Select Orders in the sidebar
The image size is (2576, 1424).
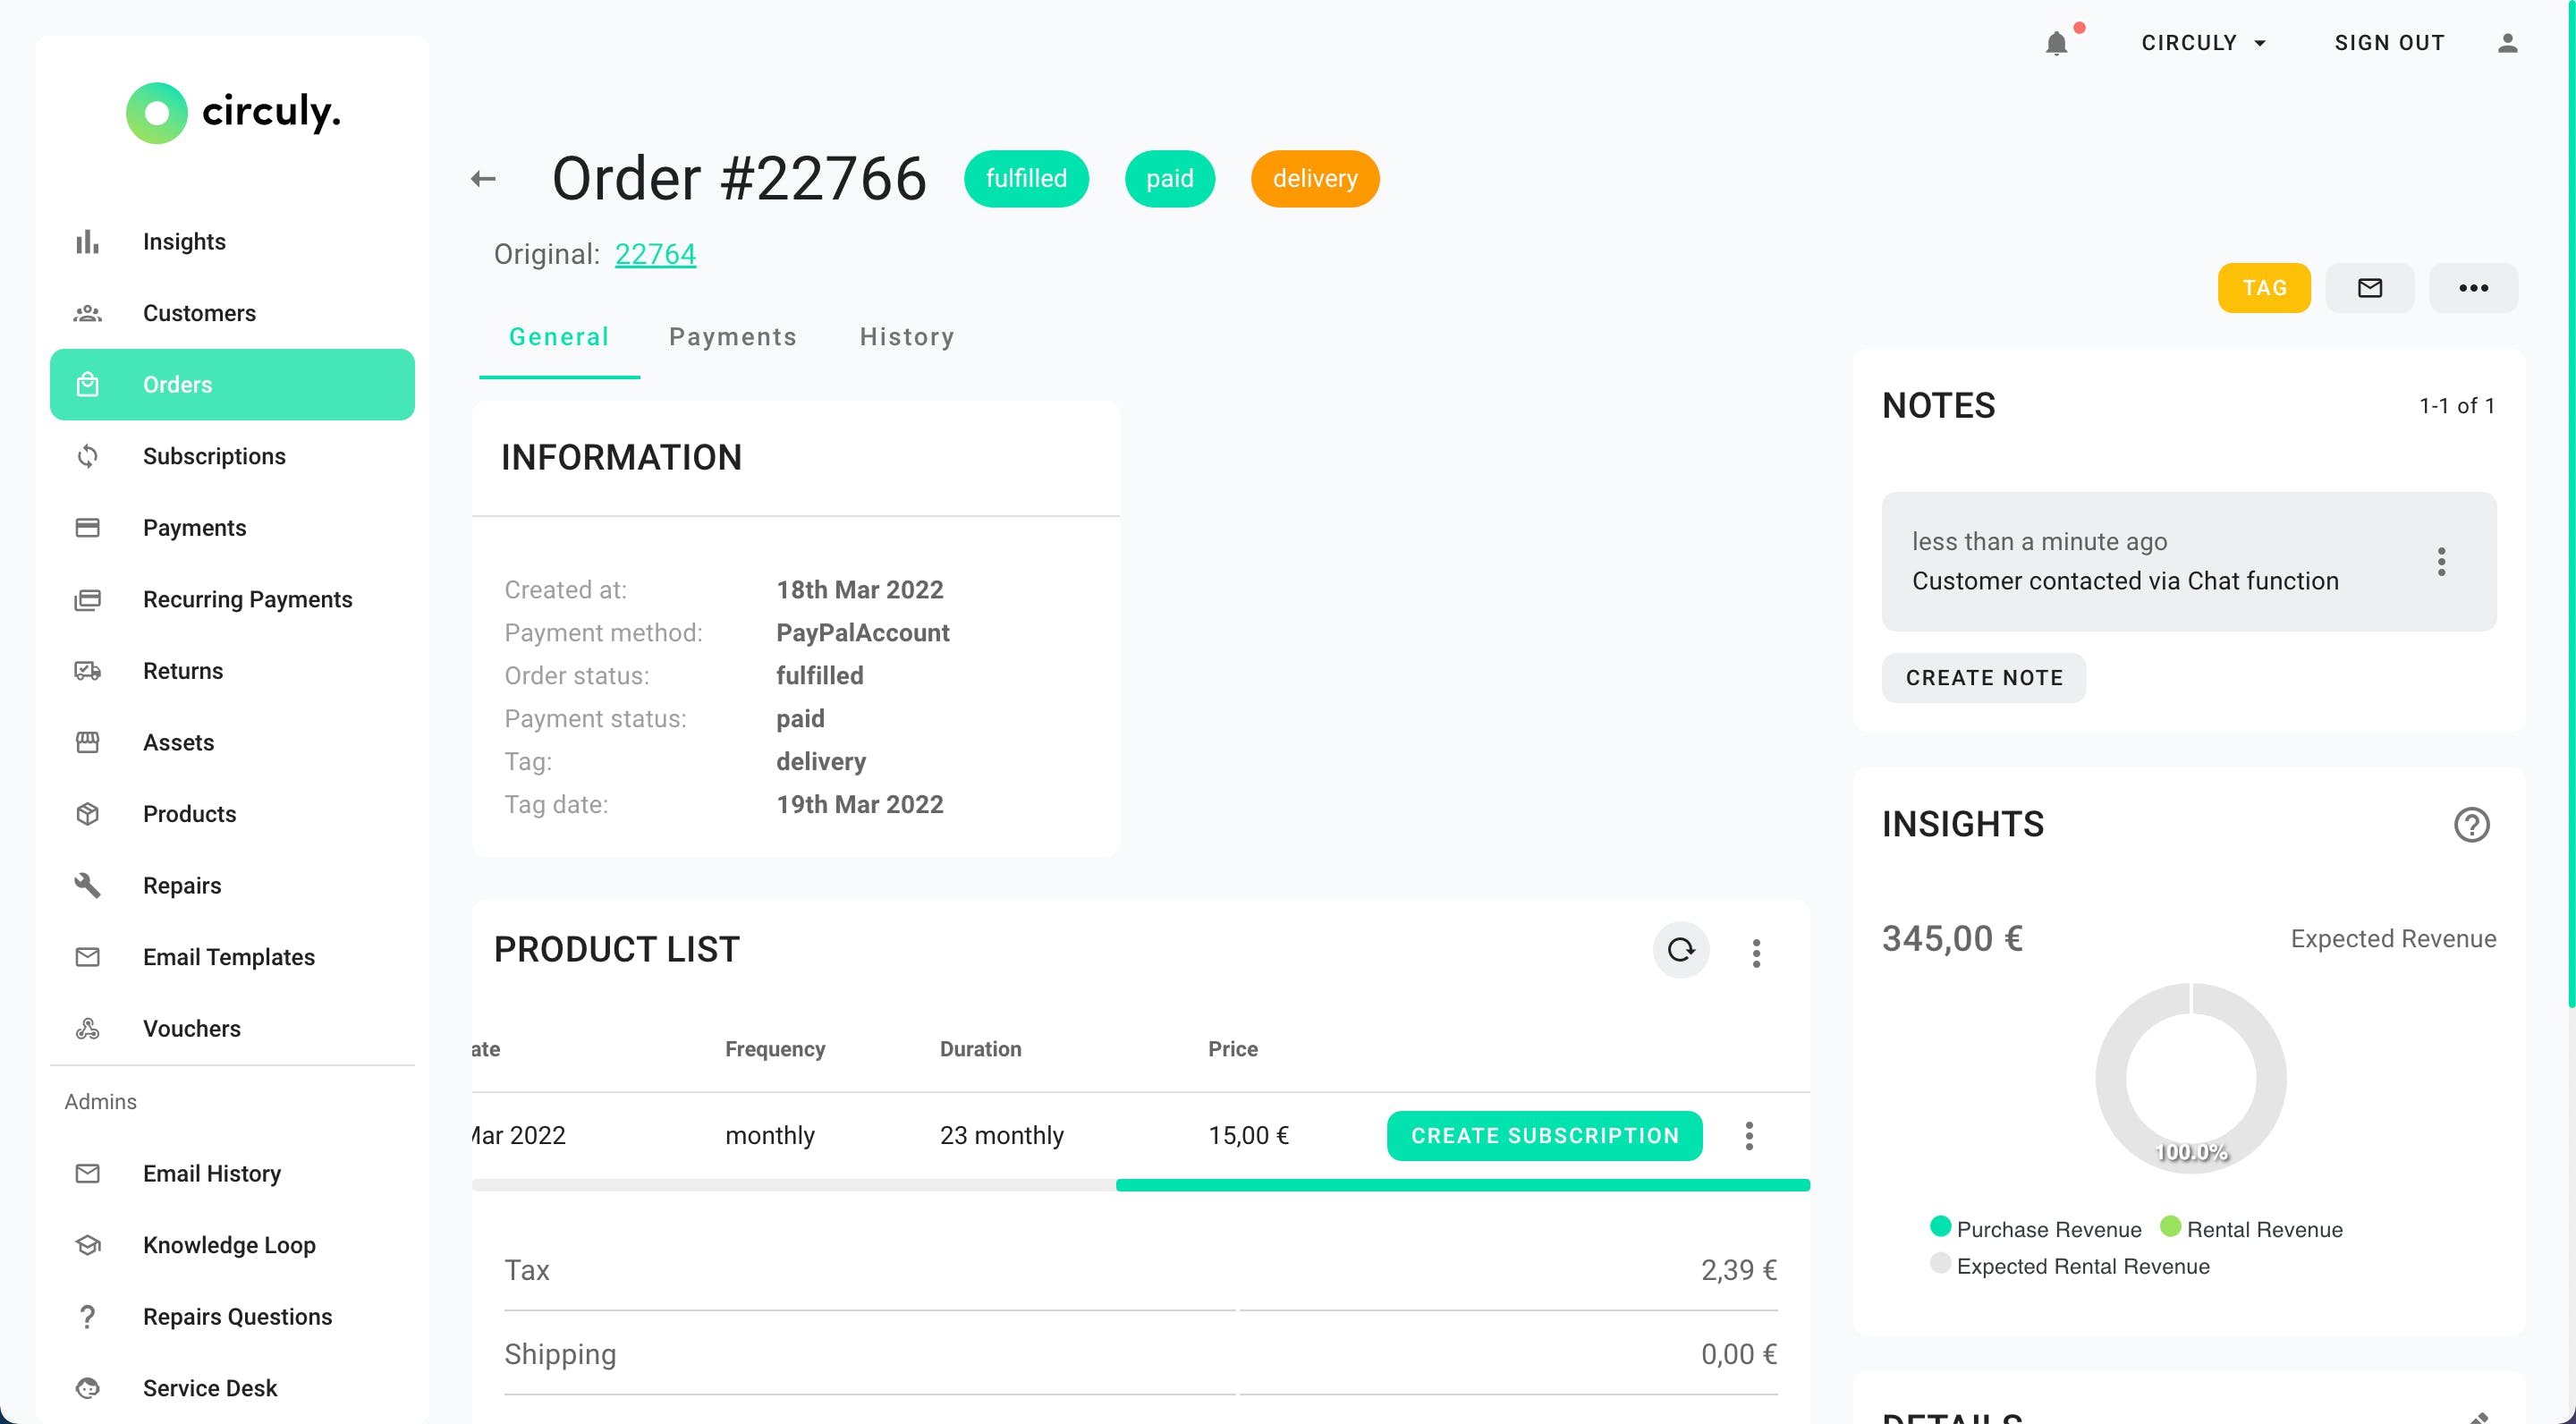tap(232, 385)
